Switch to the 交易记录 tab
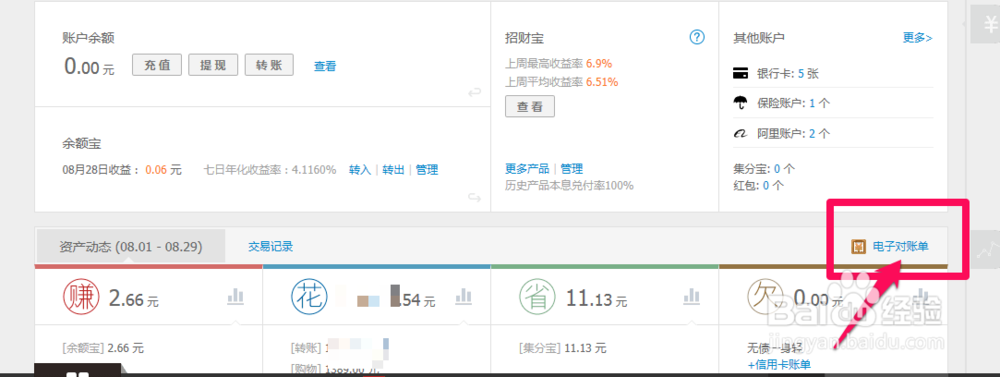1000x377 pixels. click(x=270, y=247)
